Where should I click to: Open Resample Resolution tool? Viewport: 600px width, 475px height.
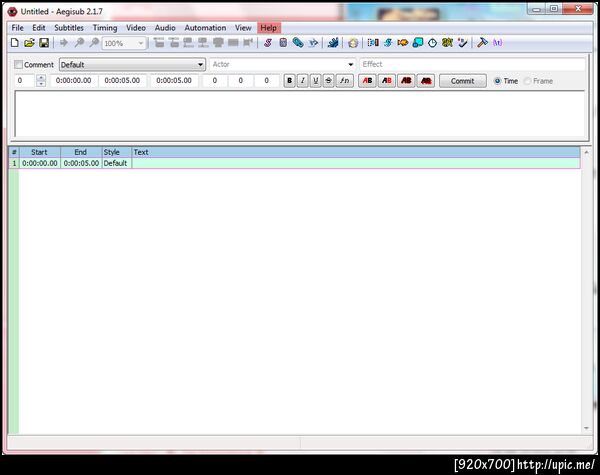[417, 43]
